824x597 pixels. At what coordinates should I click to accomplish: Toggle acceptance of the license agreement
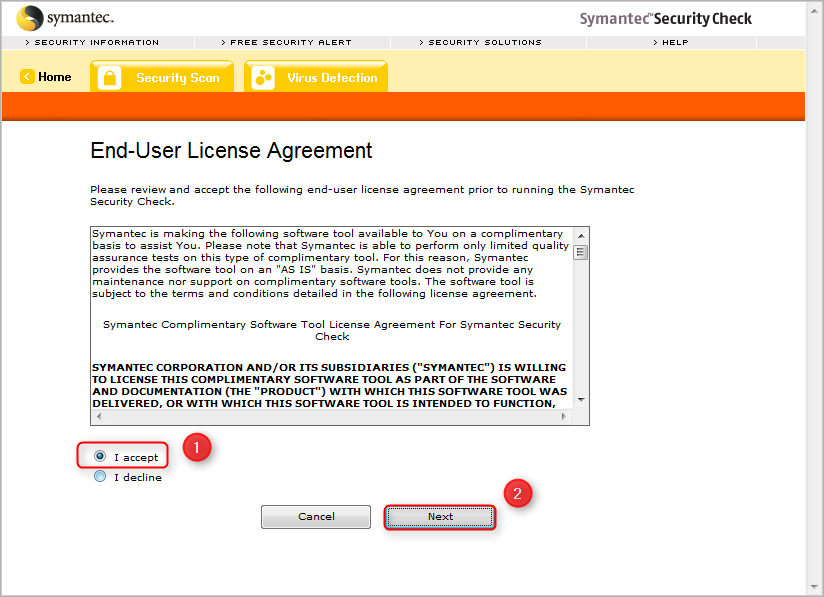point(99,456)
